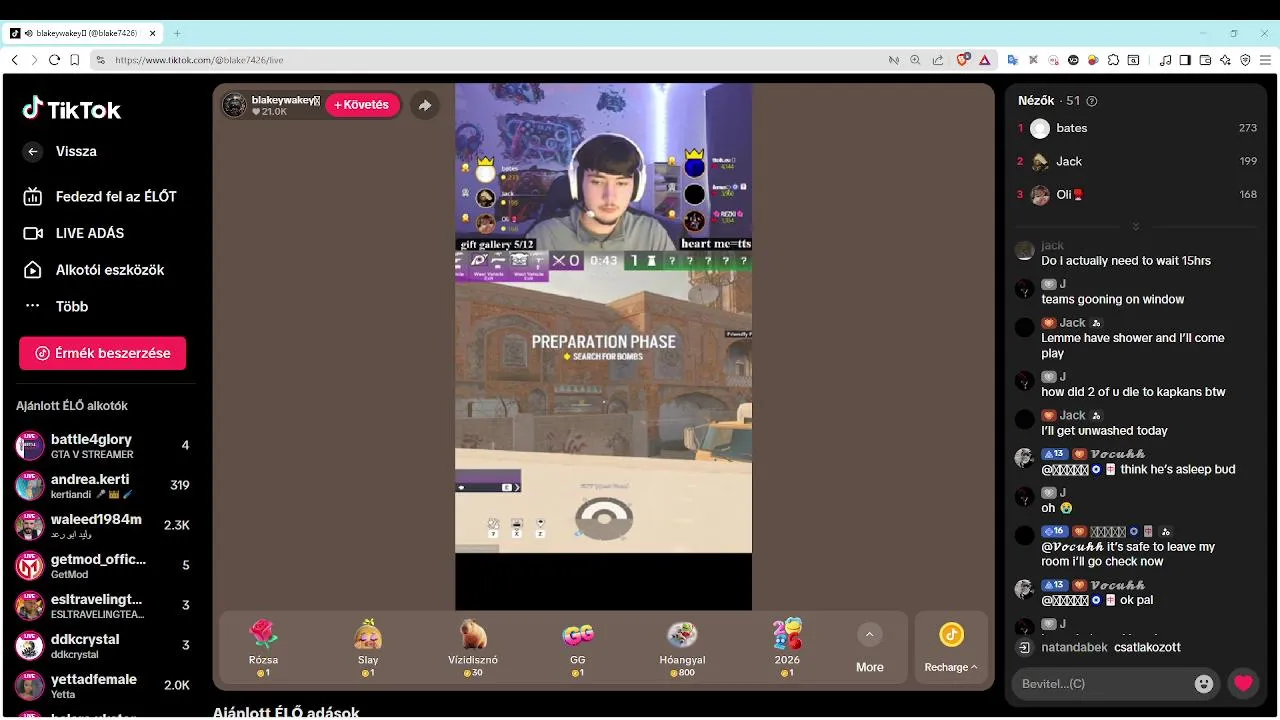Open the emoji picker in chat
This screenshot has height=720, width=1280.
tap(1204, 684)
